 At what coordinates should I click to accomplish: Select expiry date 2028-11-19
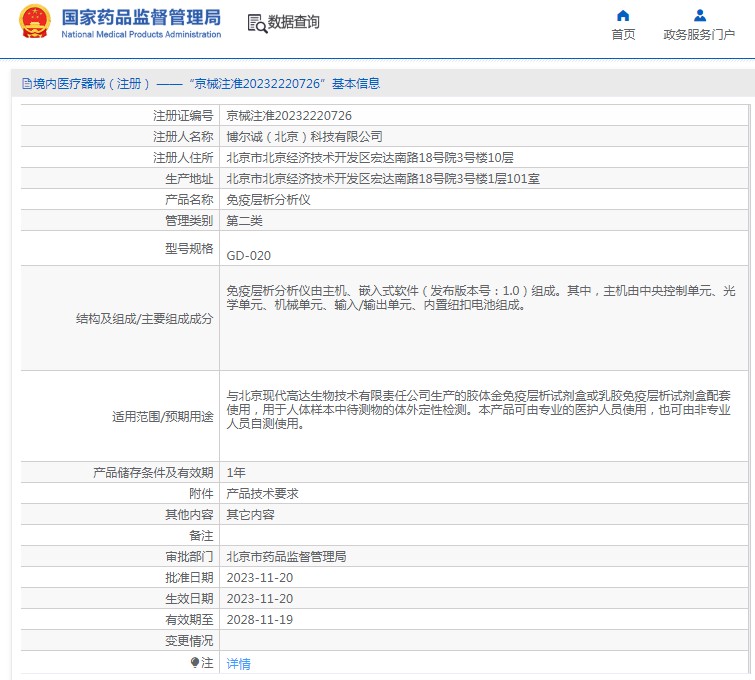260,620
